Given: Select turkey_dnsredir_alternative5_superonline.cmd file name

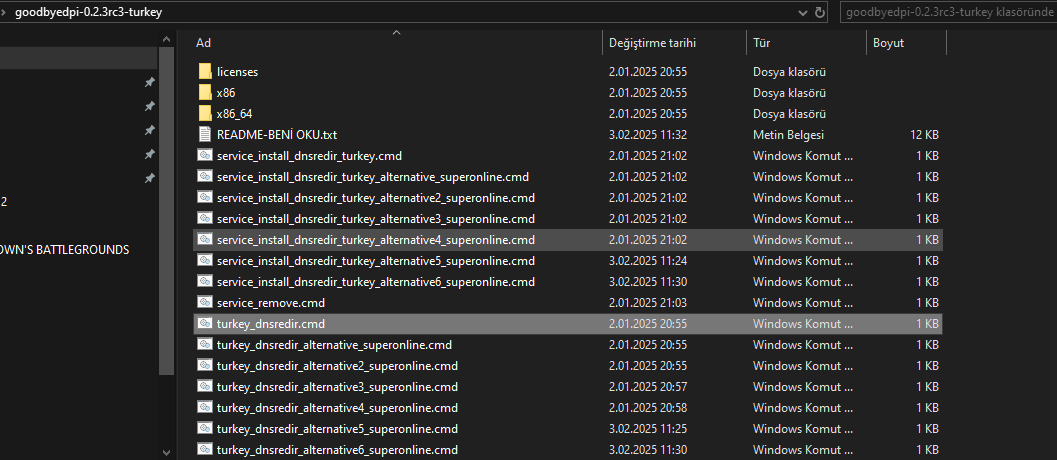Looking at the screenshot, I should [x=338, y=428].
